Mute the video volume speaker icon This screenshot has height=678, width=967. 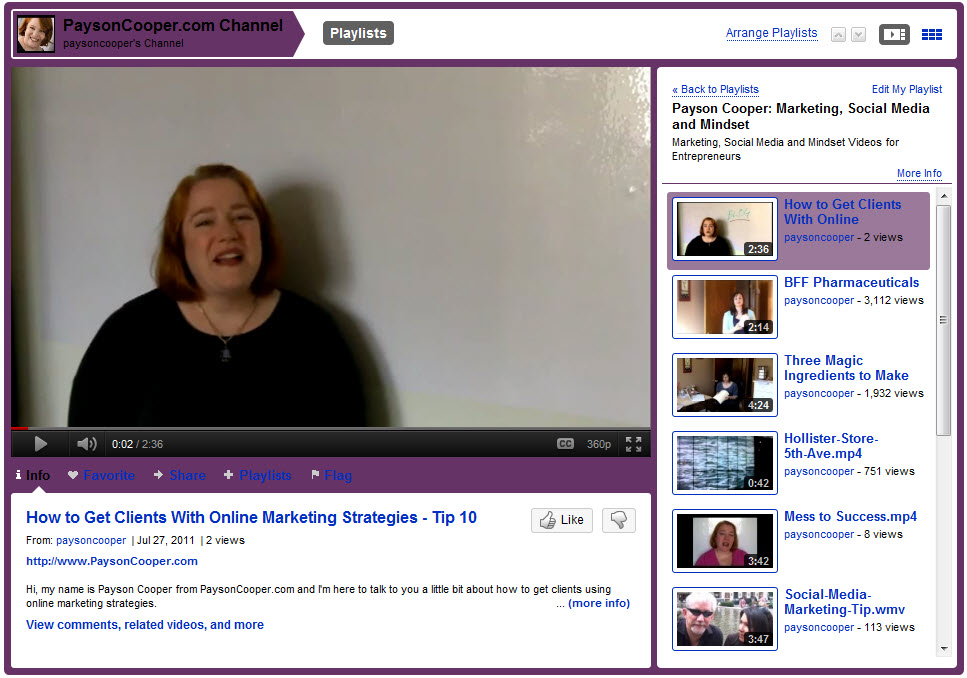(x=86, y=444)
